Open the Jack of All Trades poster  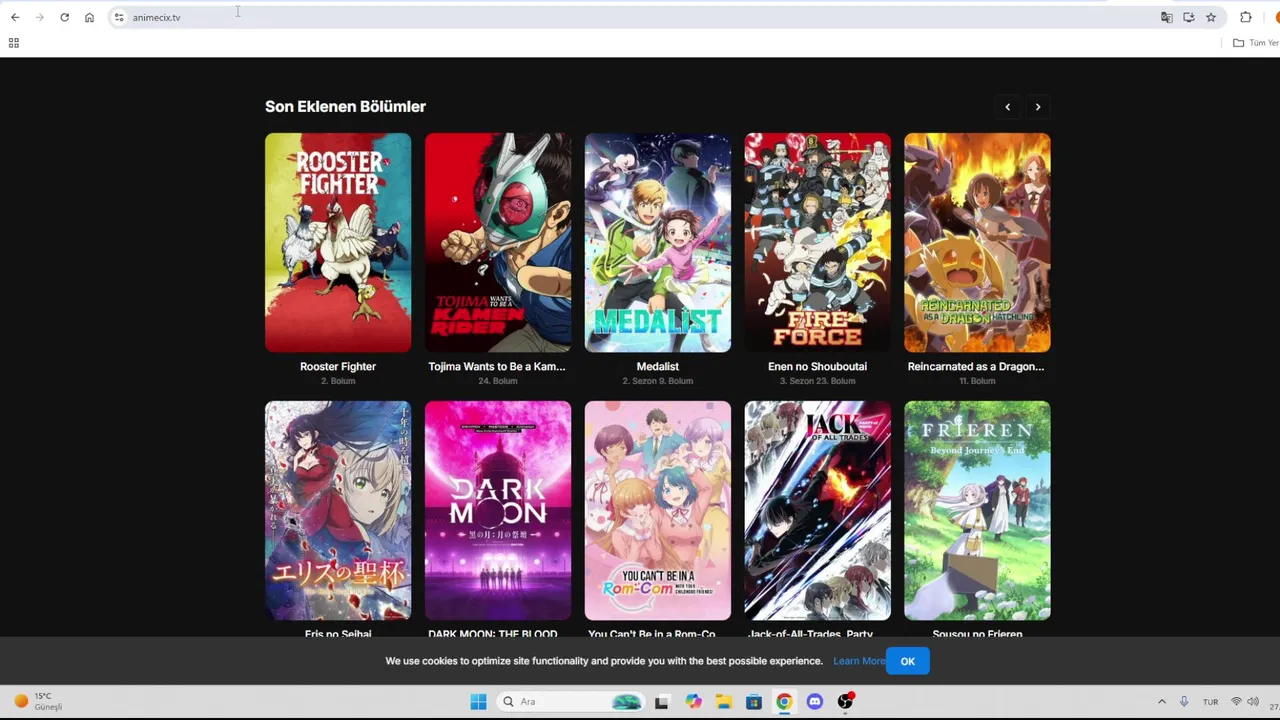click(817, 511)
